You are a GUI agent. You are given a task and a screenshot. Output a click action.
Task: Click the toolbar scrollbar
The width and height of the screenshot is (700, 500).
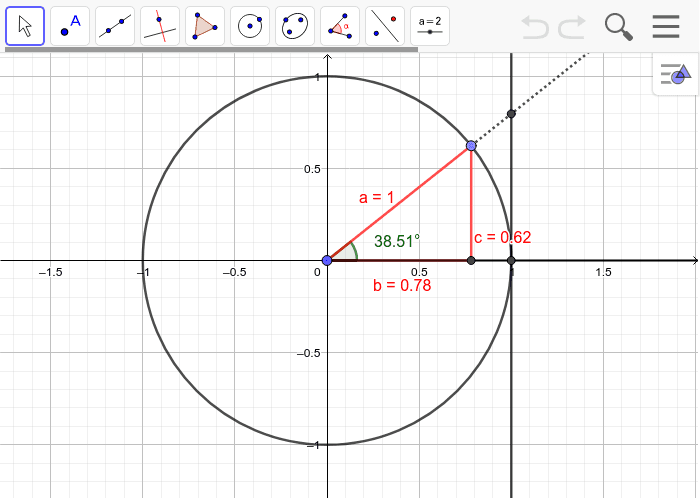tap(212, 50)
